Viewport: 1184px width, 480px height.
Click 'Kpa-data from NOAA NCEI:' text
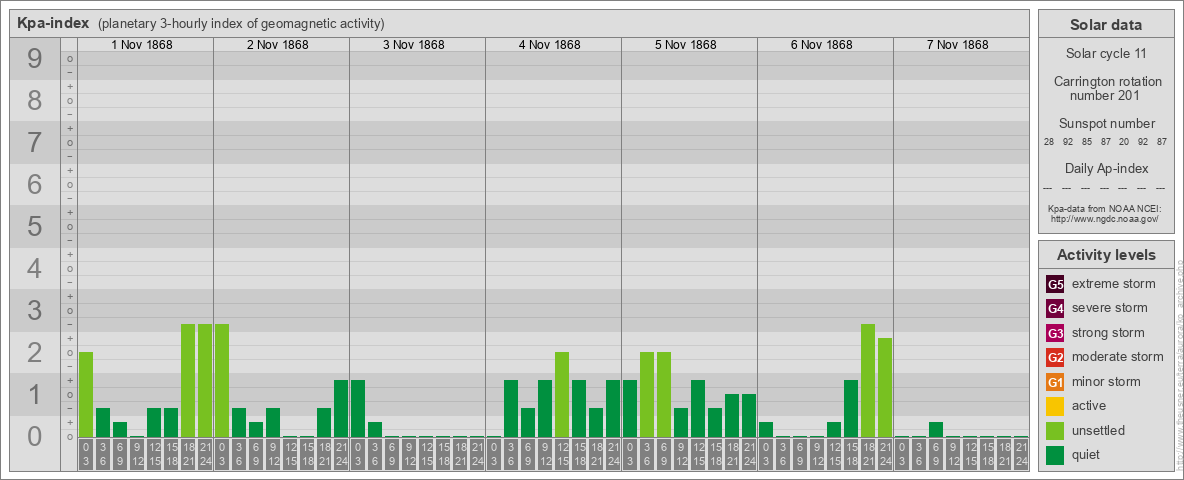pos(1105,208)
